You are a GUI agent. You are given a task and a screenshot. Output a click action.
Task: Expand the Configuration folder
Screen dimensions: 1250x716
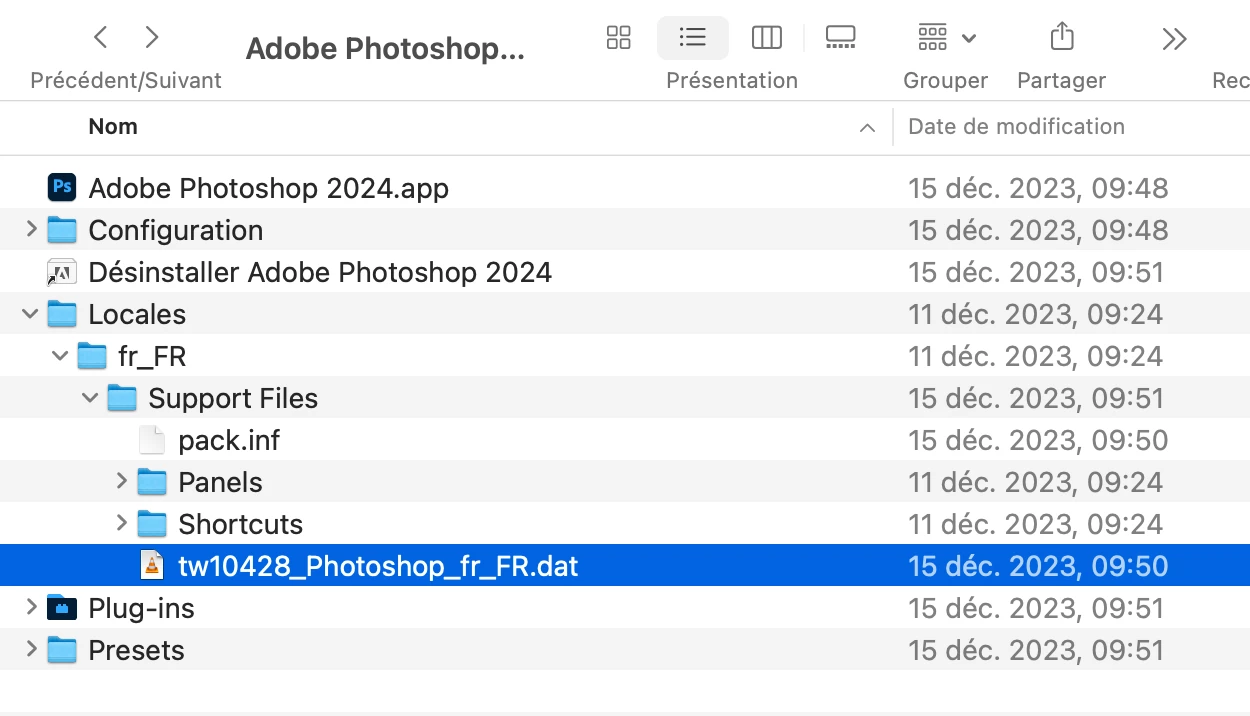coord(32,230)
